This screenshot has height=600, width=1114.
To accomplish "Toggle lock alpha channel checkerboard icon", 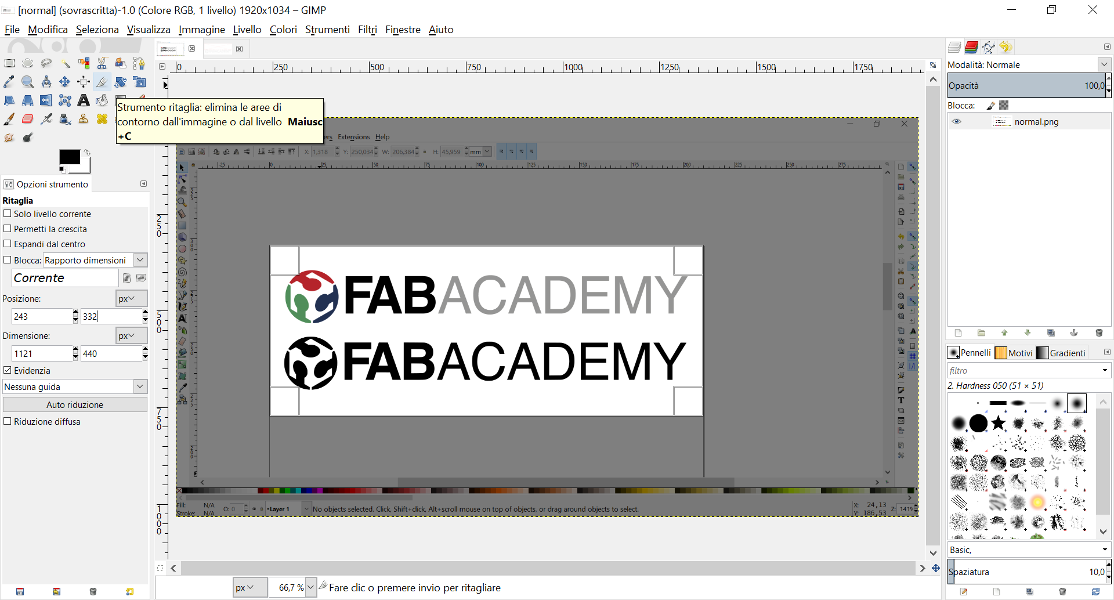I will (1004, 105).
